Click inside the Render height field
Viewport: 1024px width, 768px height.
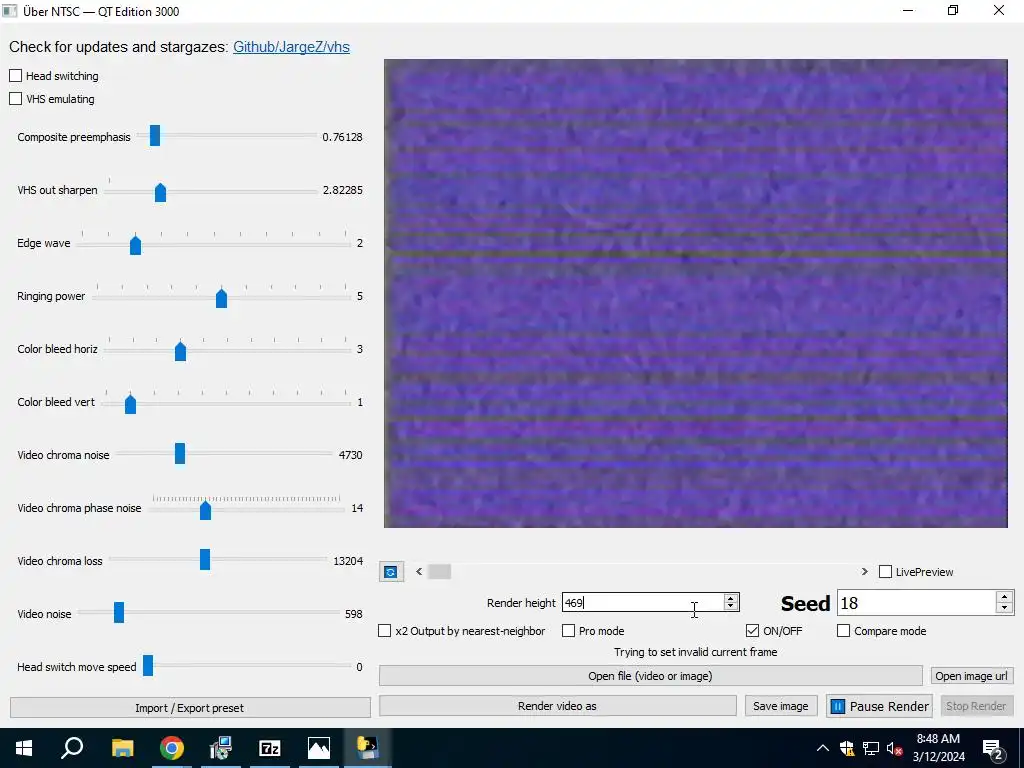[x=643, y=603]
